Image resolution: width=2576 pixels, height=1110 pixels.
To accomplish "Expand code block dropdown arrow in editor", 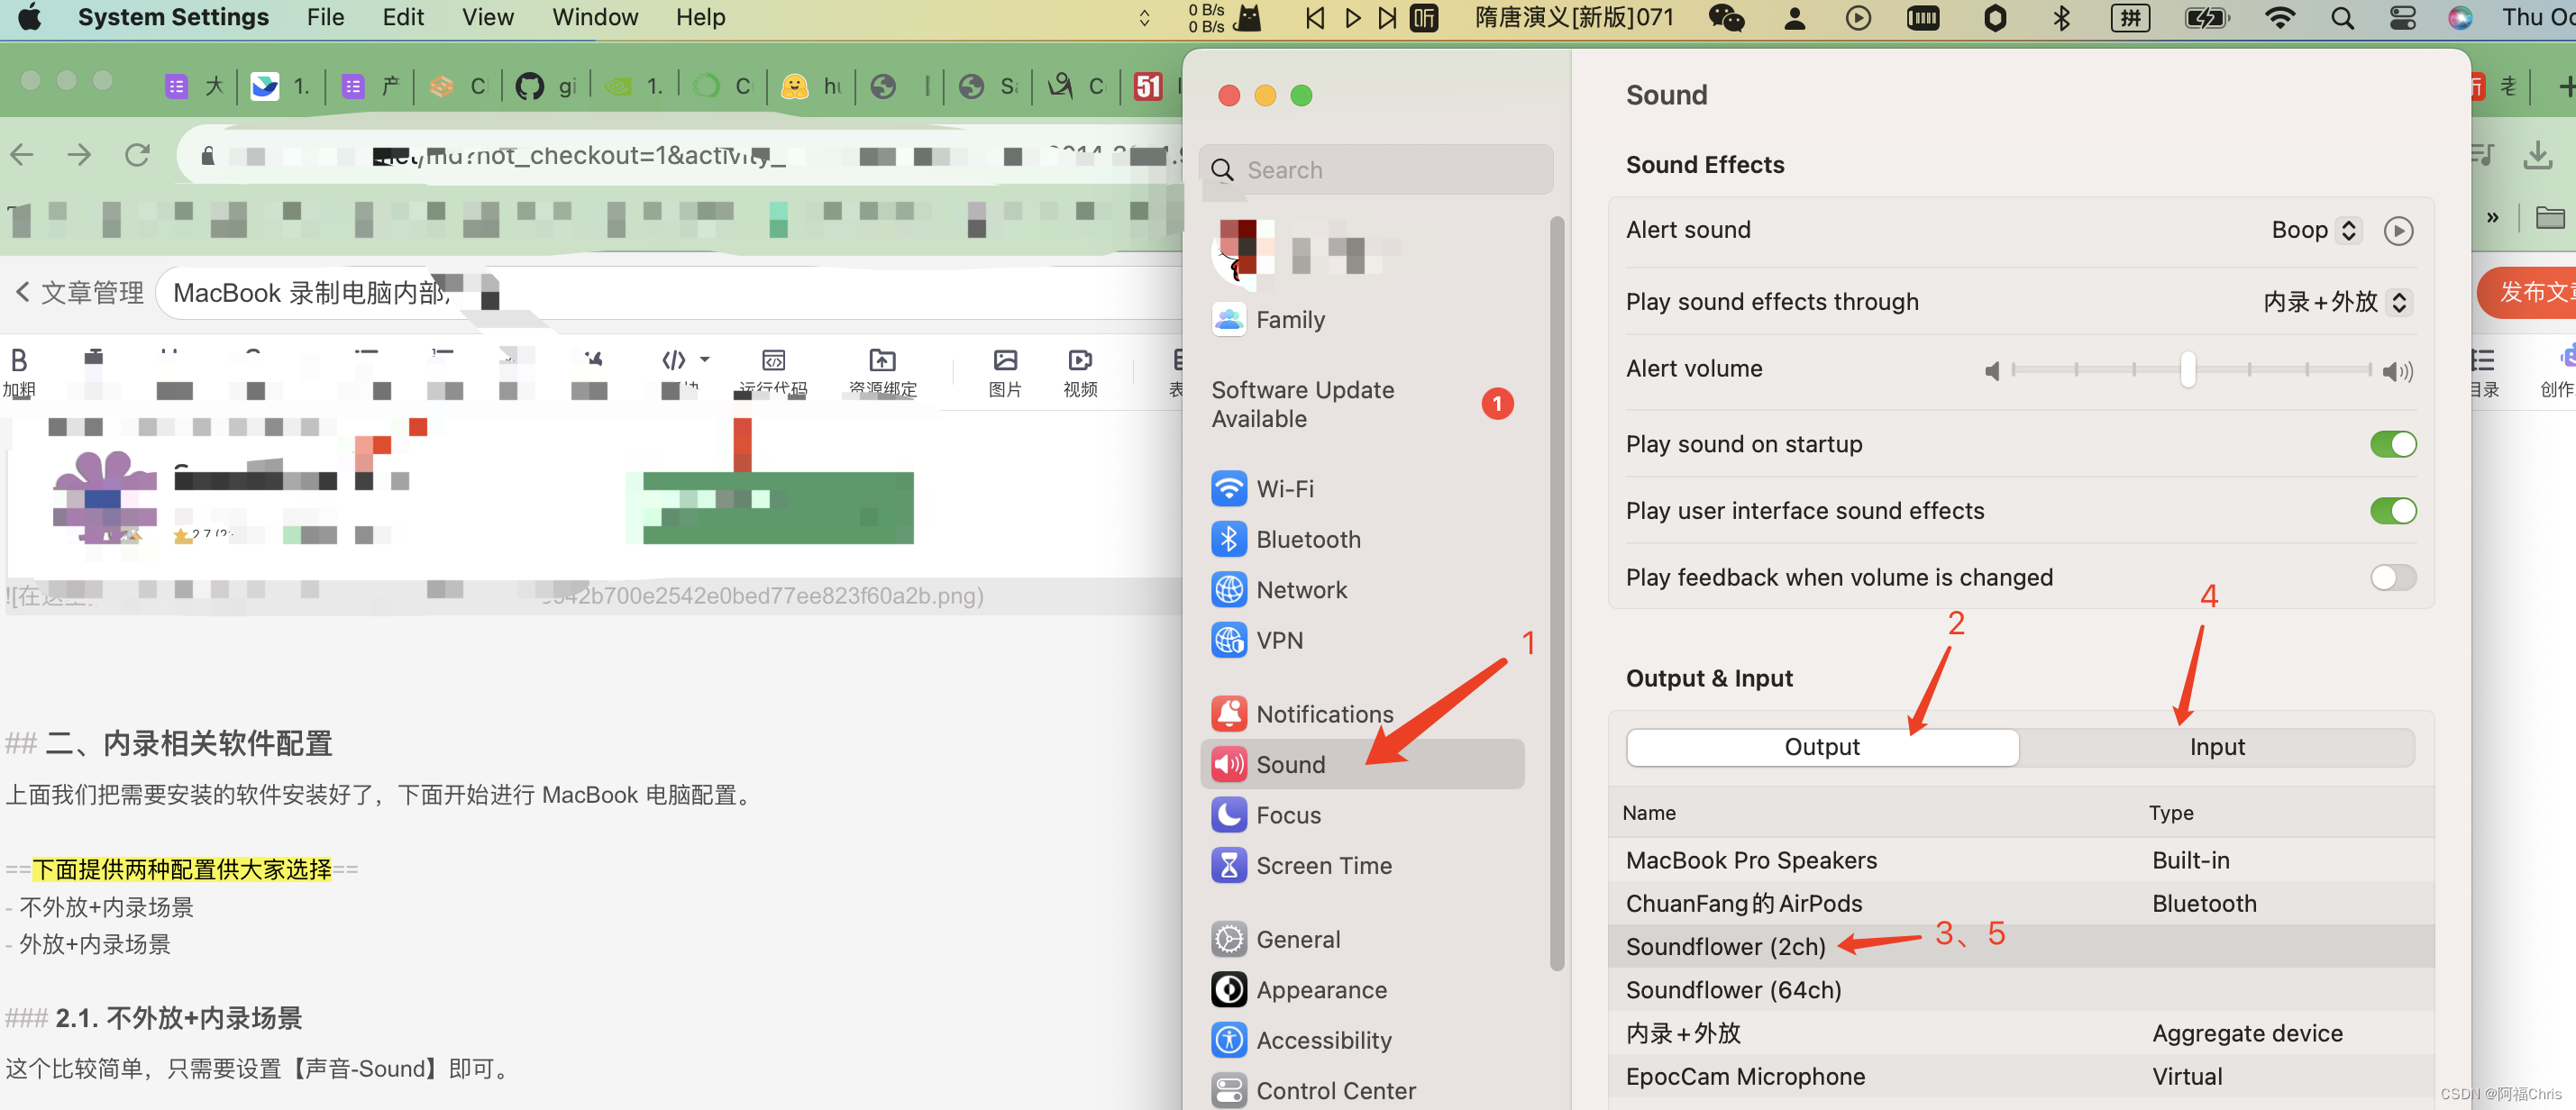I will [x=705, y=359].
